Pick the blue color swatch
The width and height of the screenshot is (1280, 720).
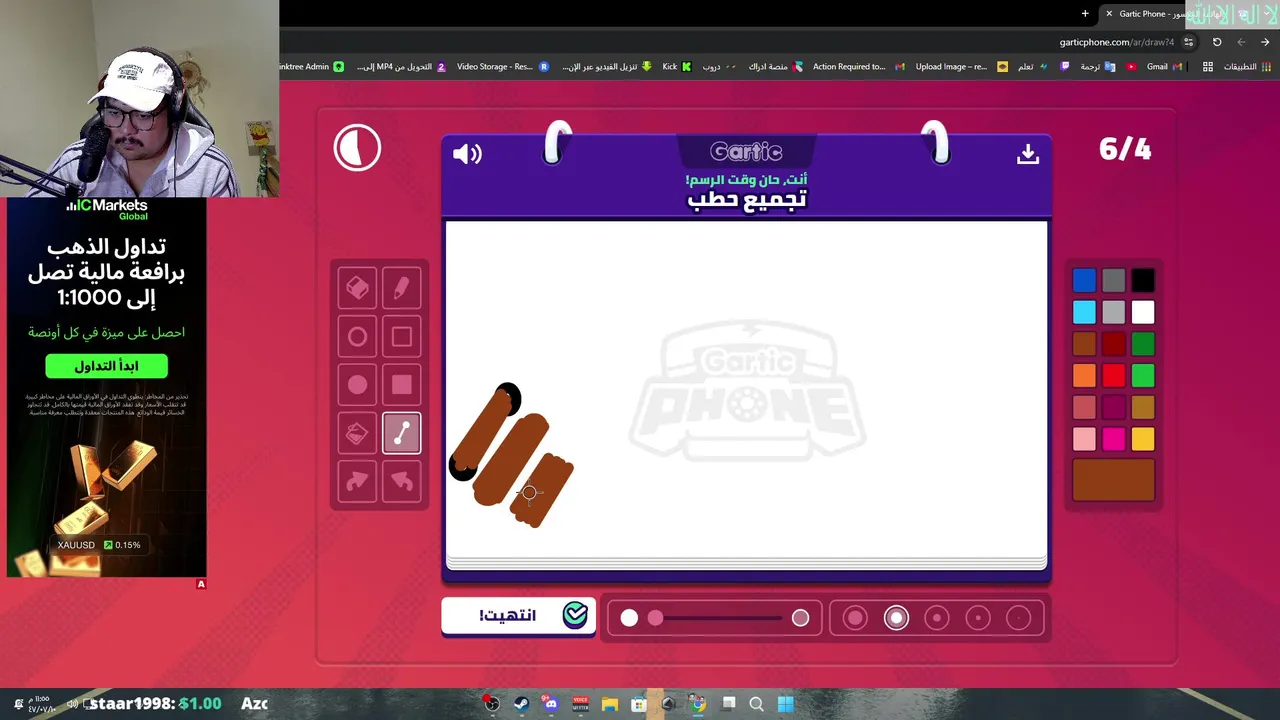(1084, 281)
